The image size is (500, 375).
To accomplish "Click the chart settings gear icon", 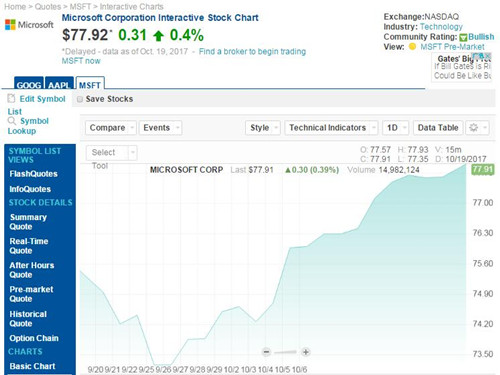I will pyautogui.click(x=473, y=128).
